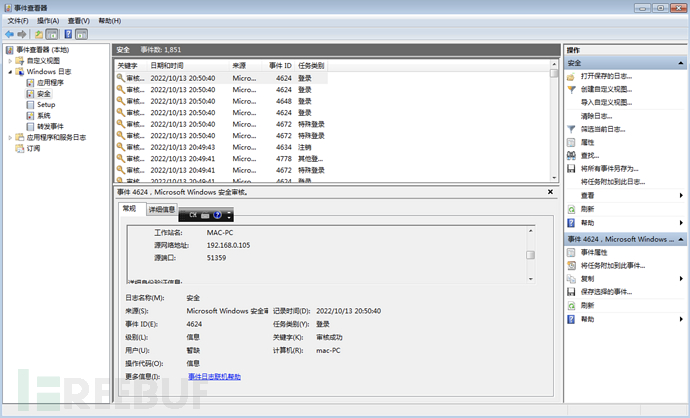Image resolution: width=690 pixels, height=418 pixels.
Task: Open 事件属性 action
Action: (594, 252)
